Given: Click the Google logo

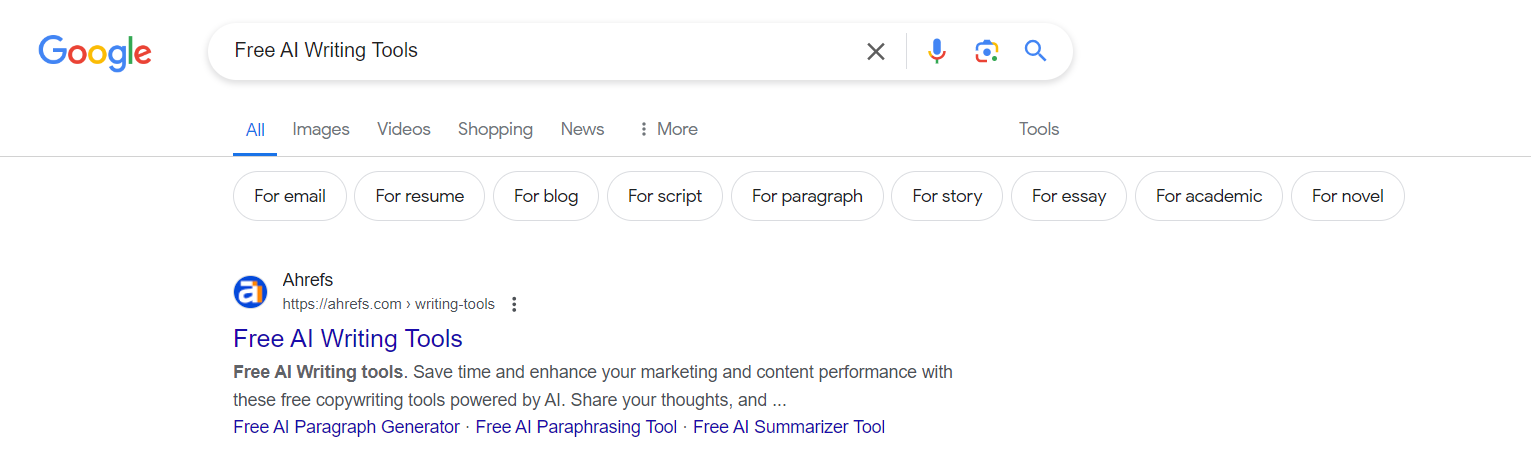Looking at the screenshot, I should pos(95,52).
